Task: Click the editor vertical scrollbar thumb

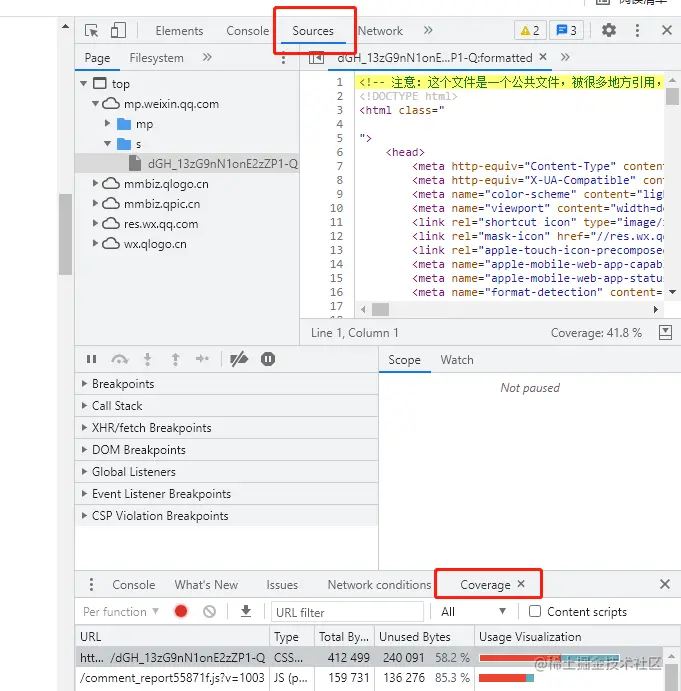Action: [672, 96]
